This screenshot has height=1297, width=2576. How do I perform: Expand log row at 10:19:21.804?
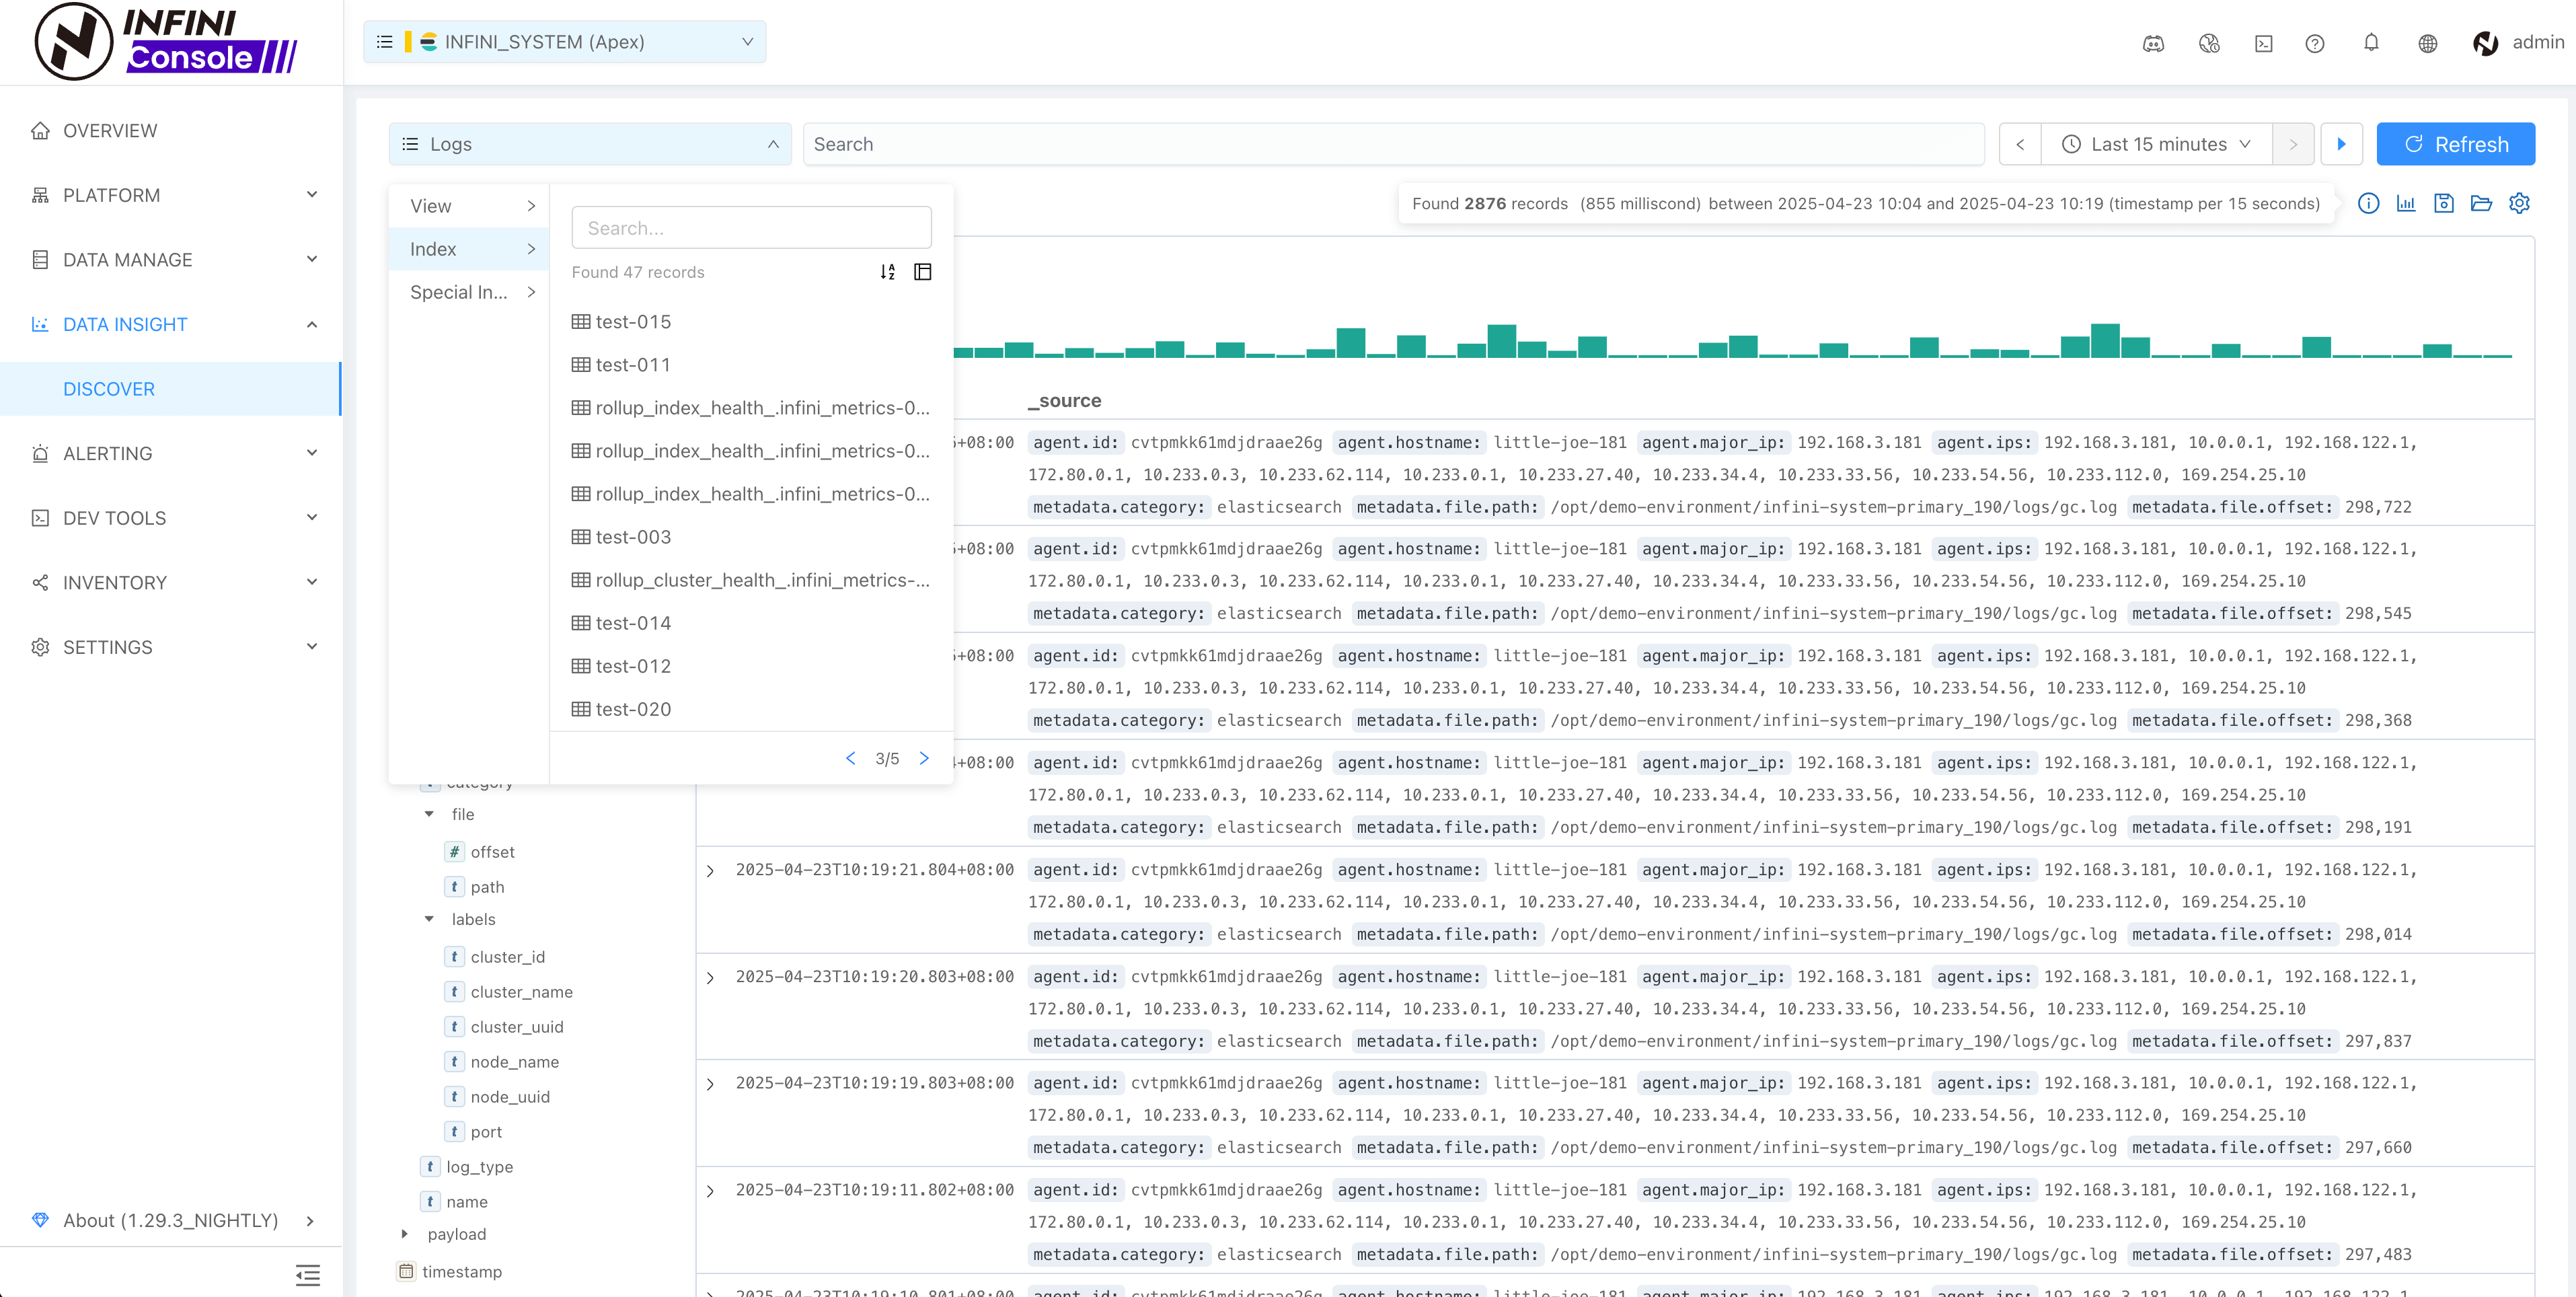tap(710, 871)
